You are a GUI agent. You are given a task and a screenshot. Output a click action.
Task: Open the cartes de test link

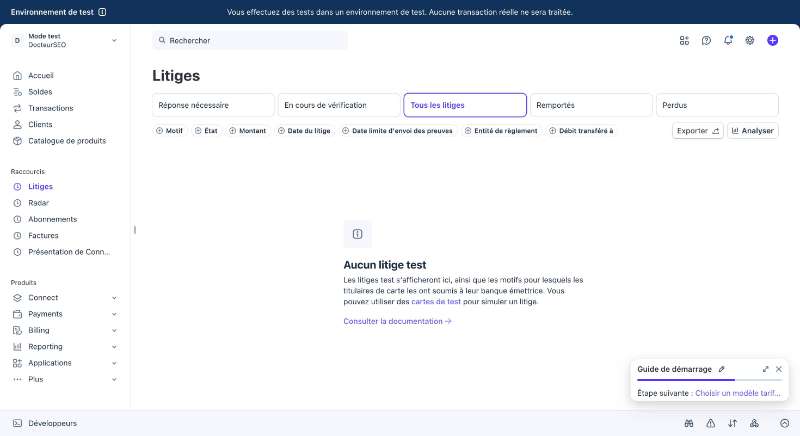point(436,301)
